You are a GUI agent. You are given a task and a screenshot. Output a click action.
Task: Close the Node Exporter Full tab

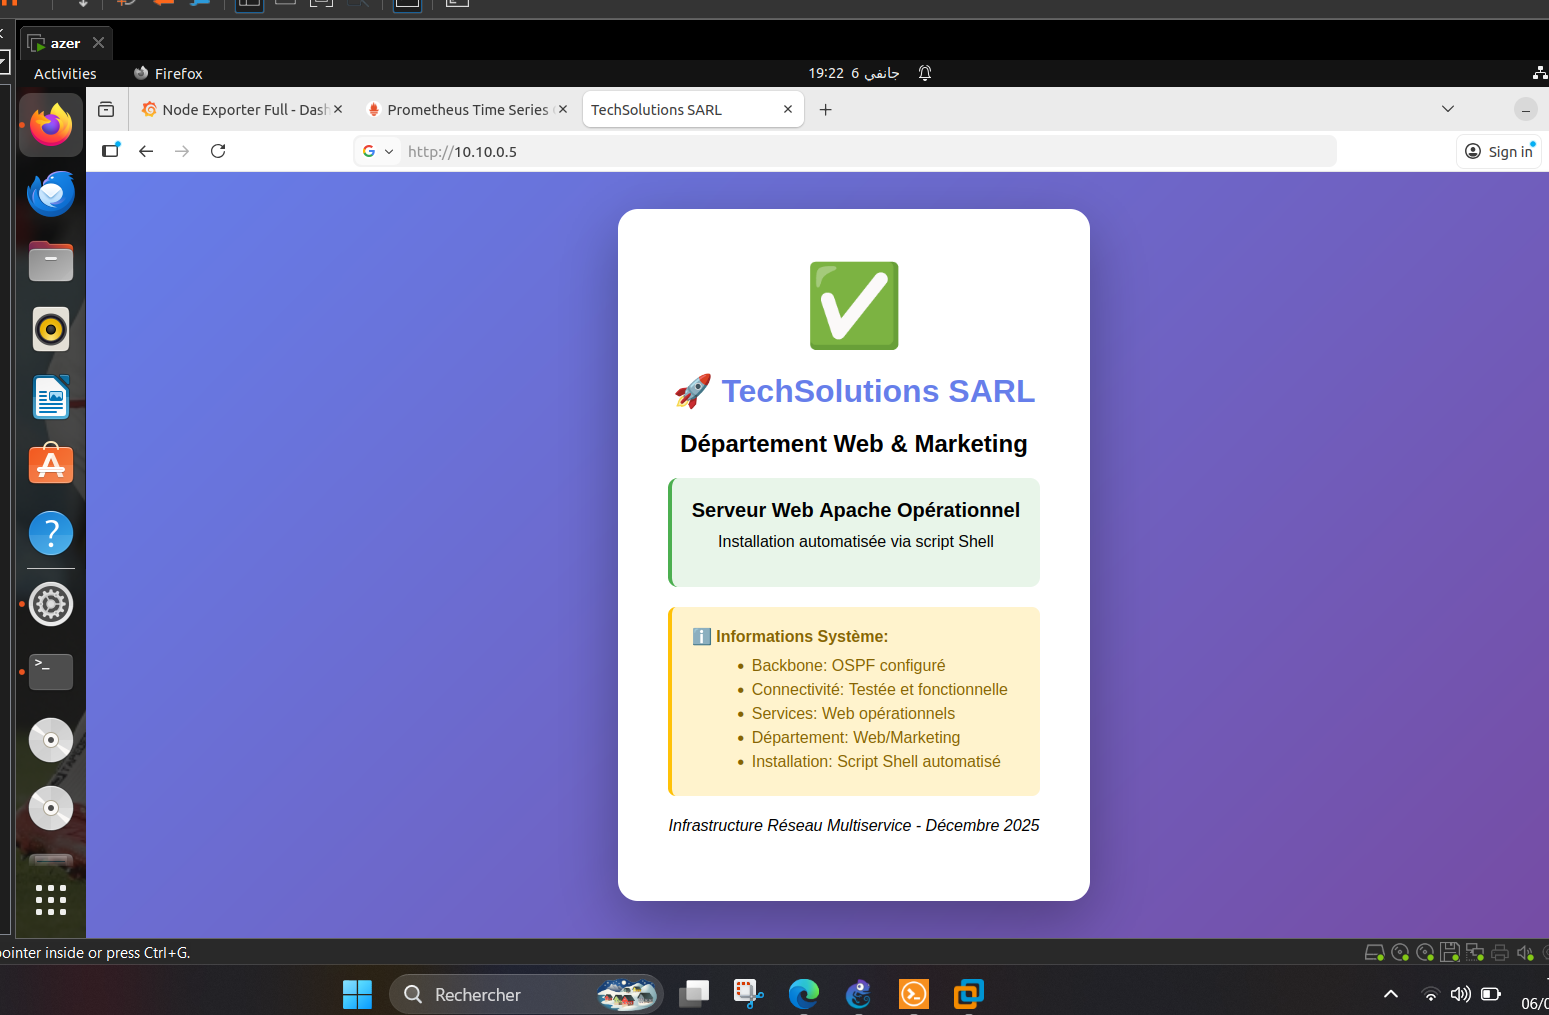pos(338,109)
